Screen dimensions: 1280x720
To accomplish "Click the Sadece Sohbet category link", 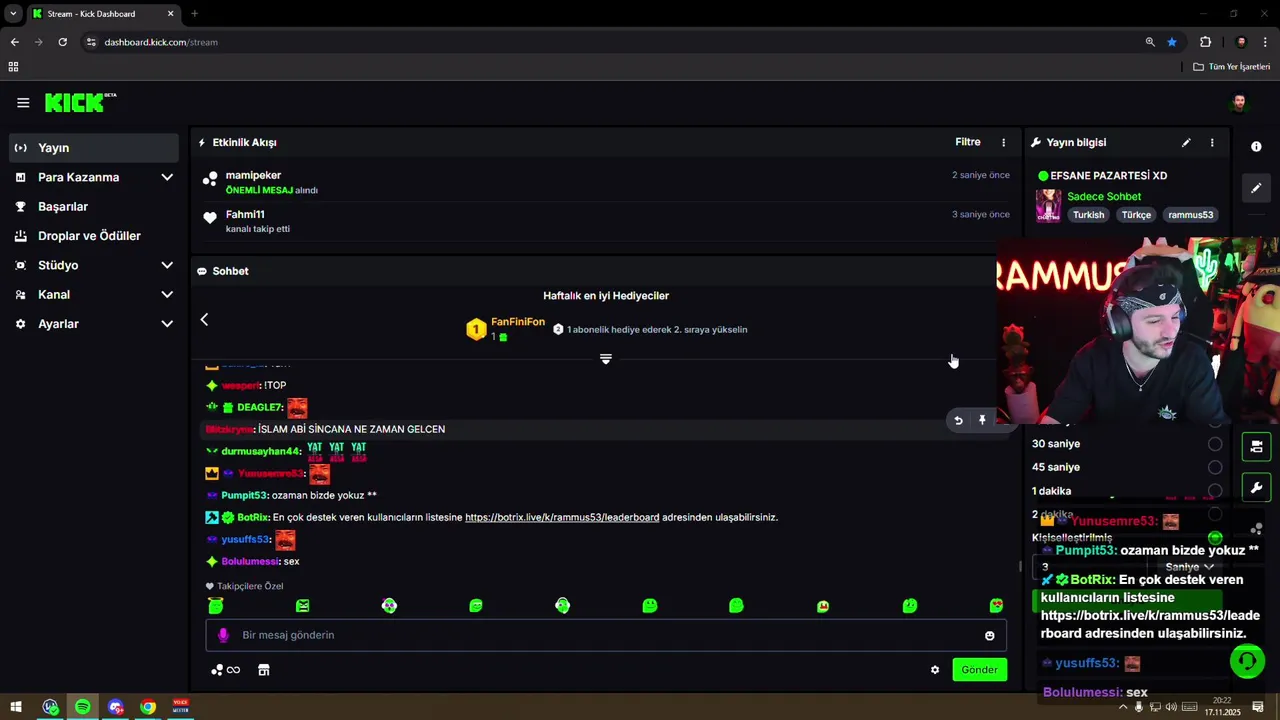I will (1104, 197).
